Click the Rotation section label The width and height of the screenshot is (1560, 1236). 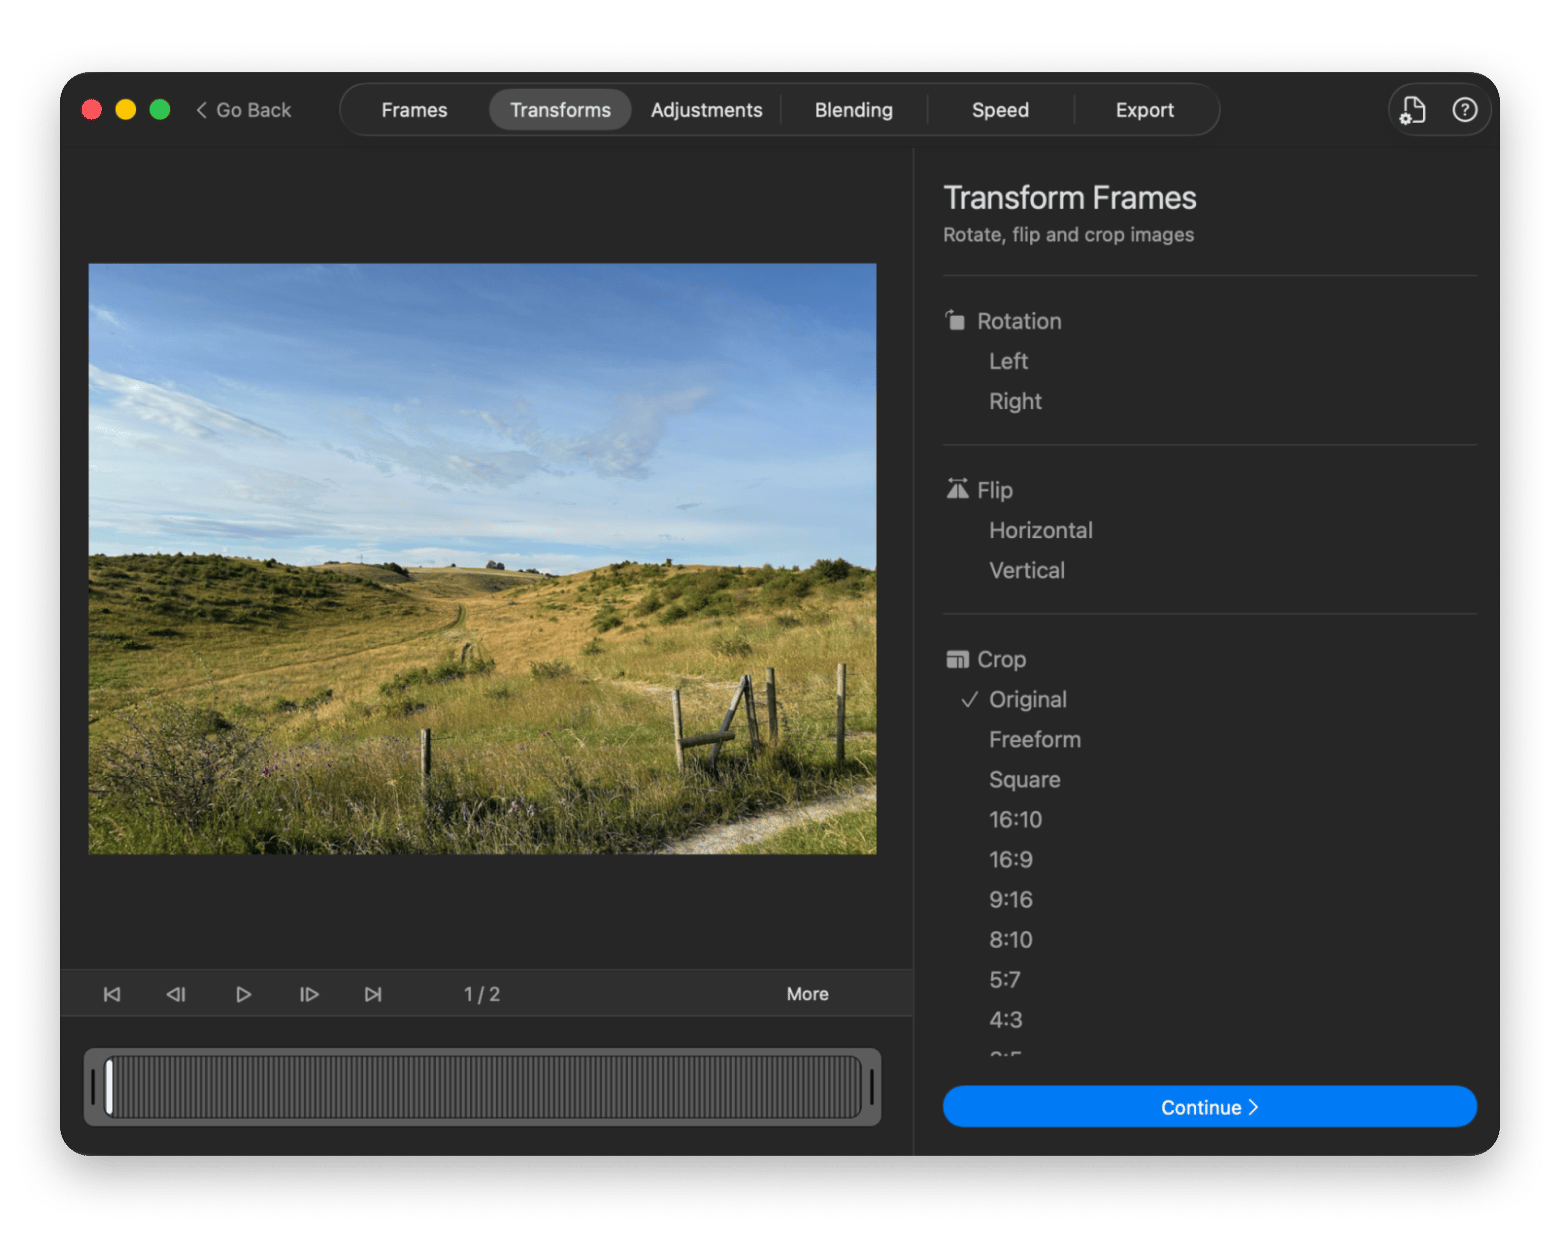pyautogui.click(x=1019, y=321)
